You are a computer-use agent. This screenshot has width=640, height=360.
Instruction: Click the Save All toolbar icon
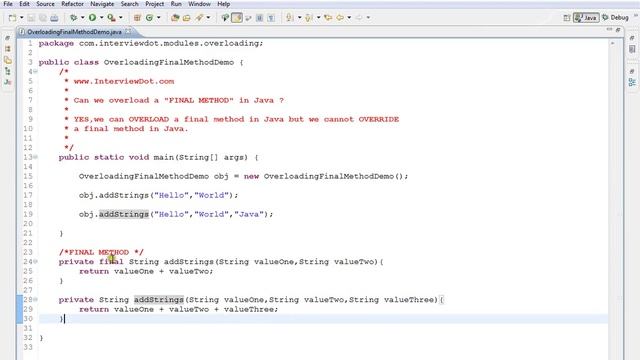(x=42, y=18)
